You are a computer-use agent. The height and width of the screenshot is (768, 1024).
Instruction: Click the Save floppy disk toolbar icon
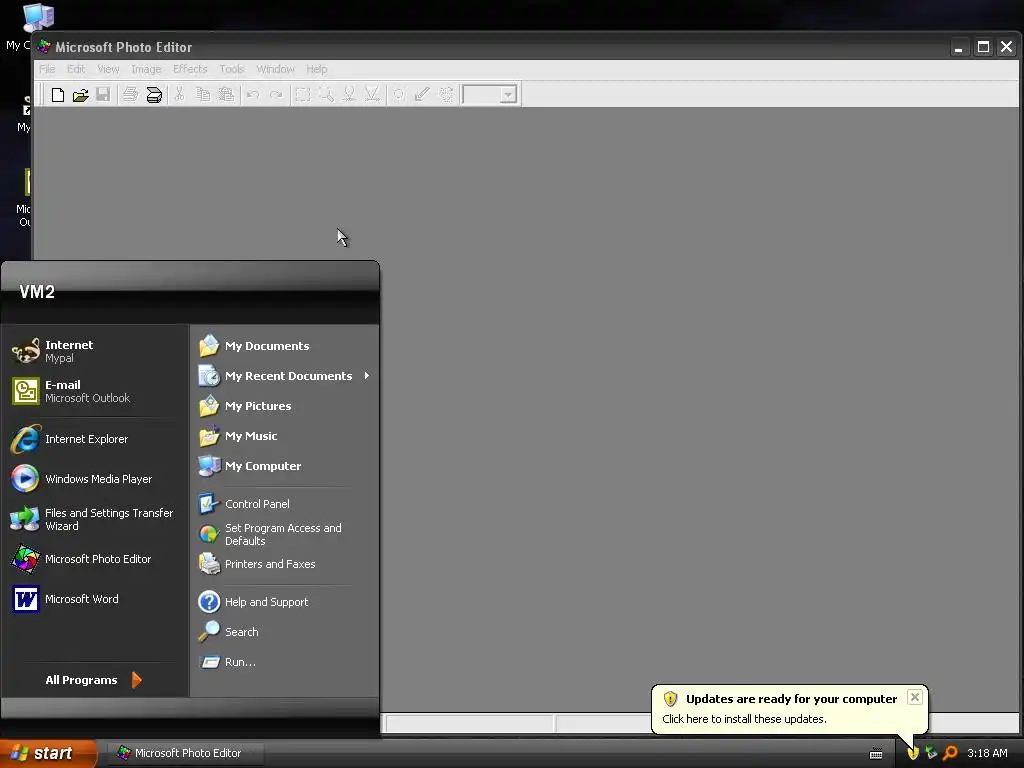[x=103, y=95]
